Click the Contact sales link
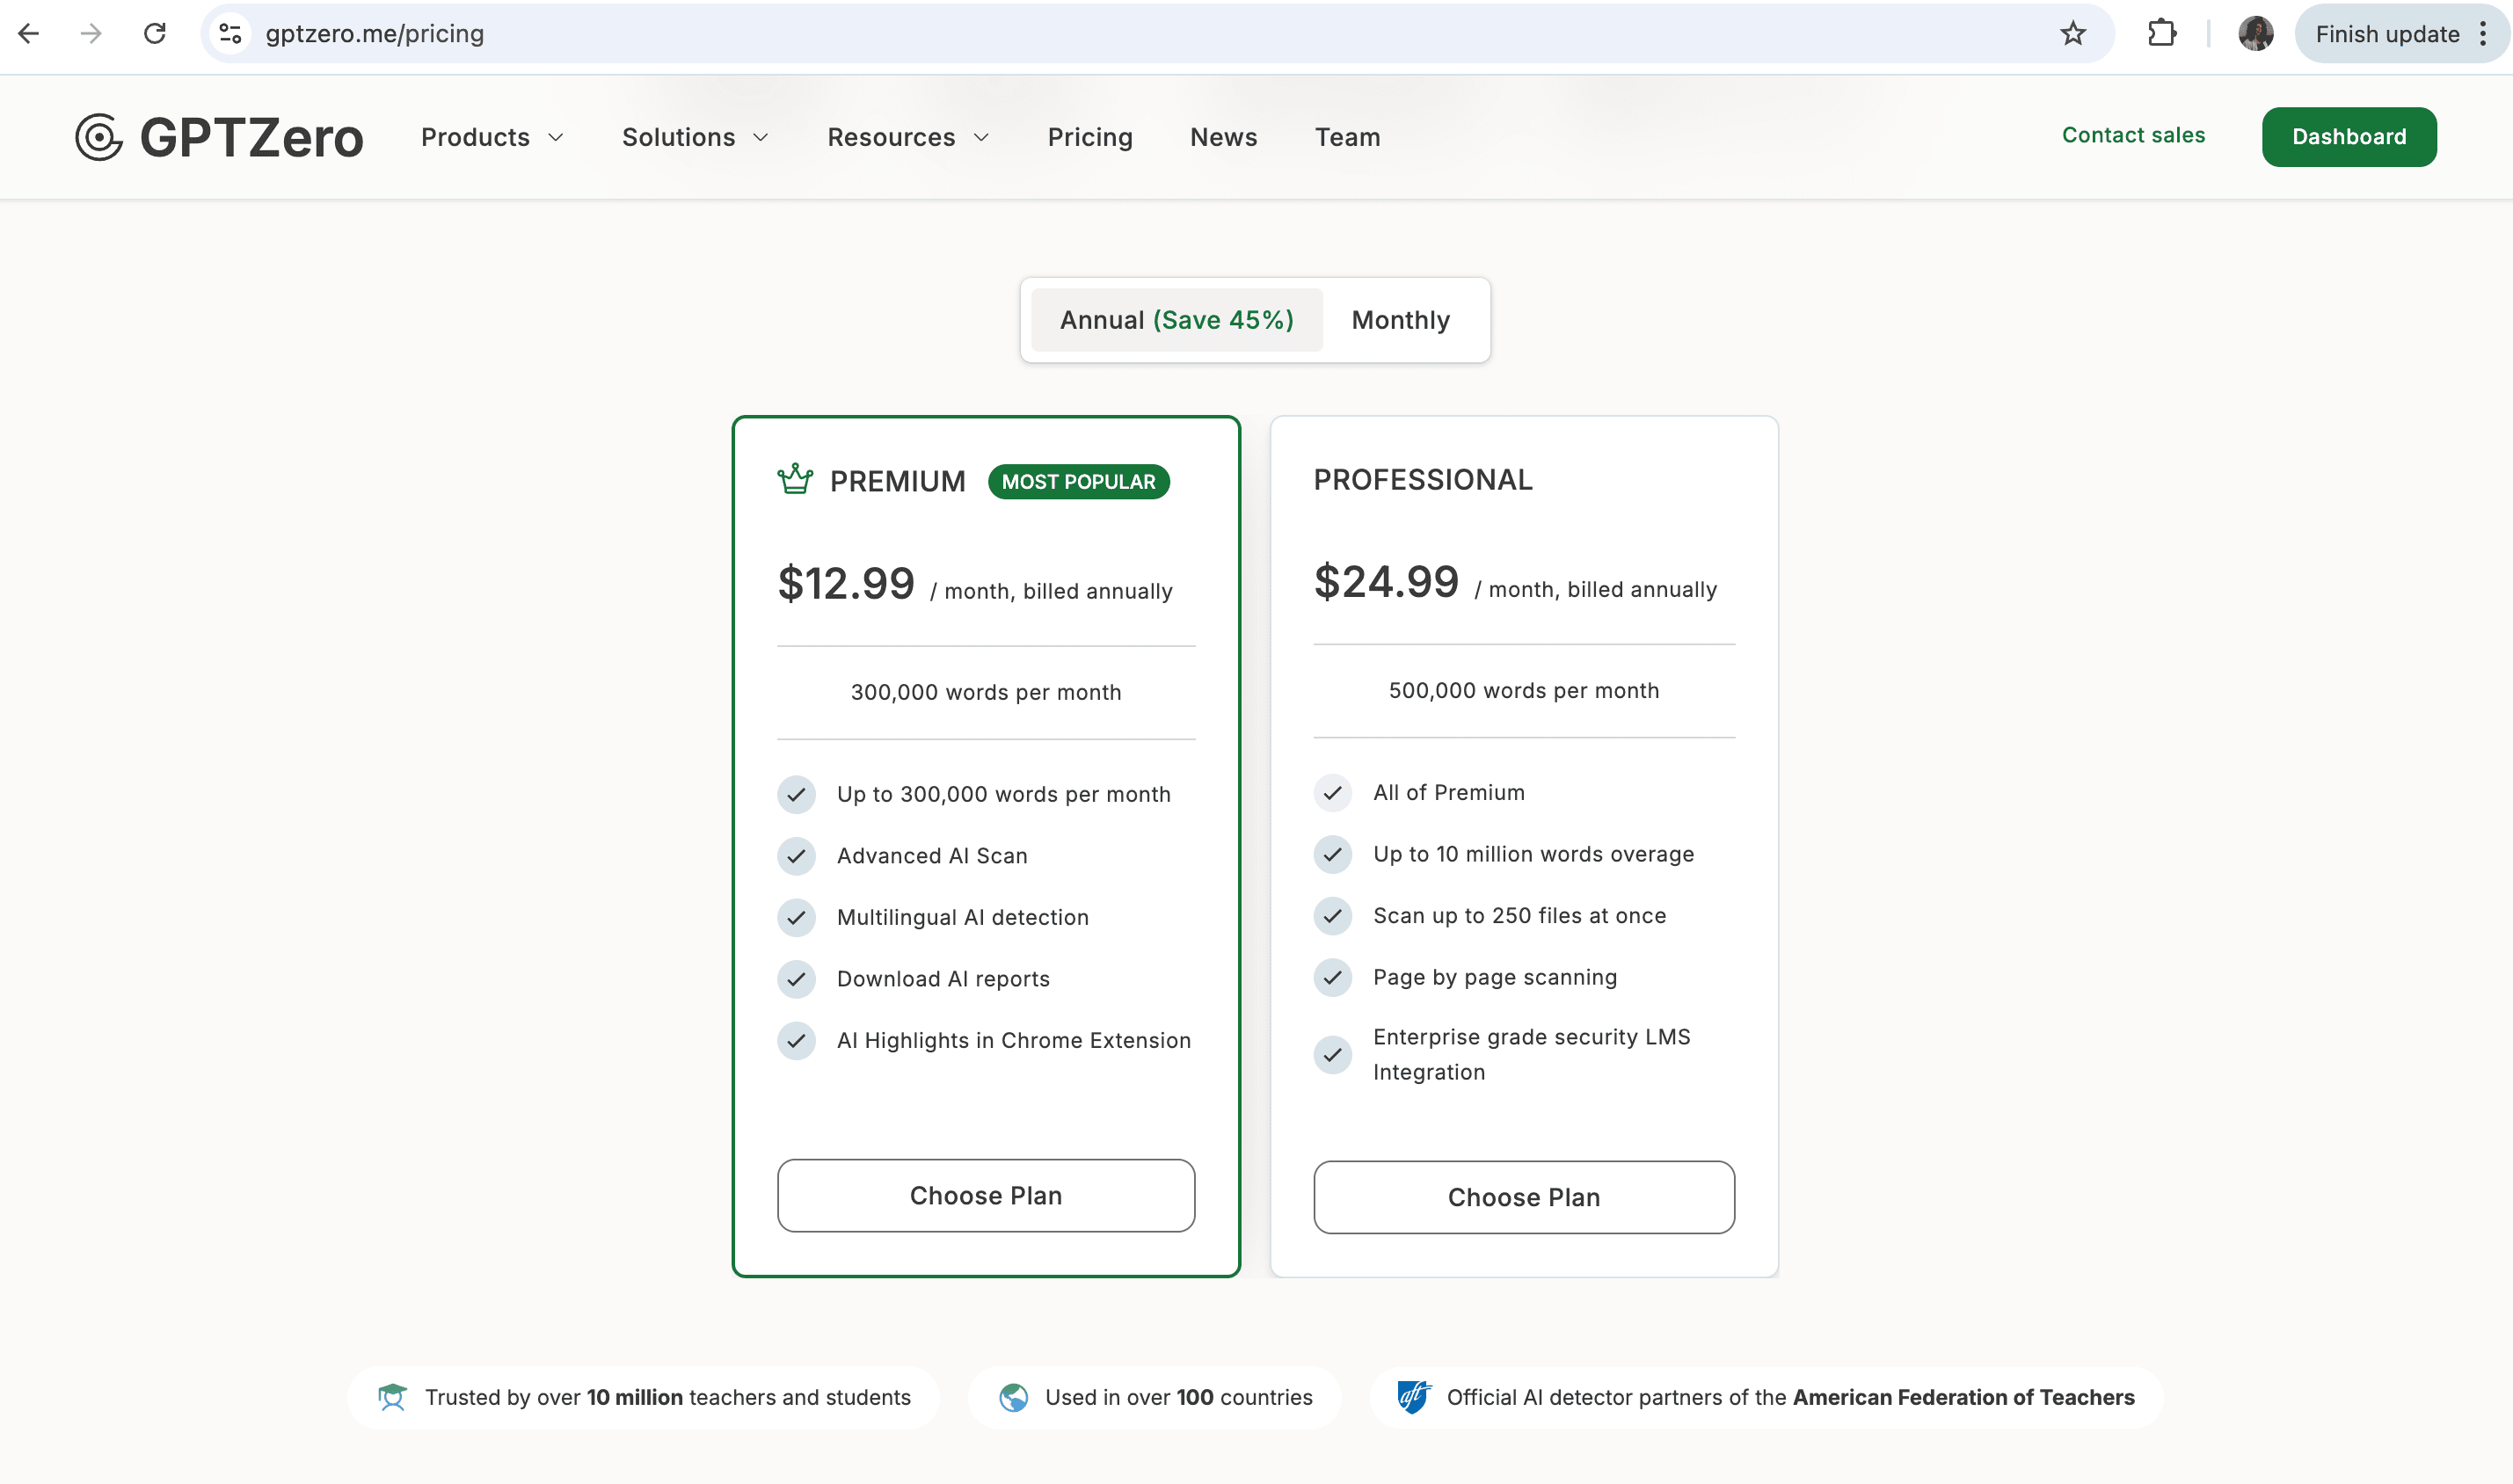 pos(2133,135)
